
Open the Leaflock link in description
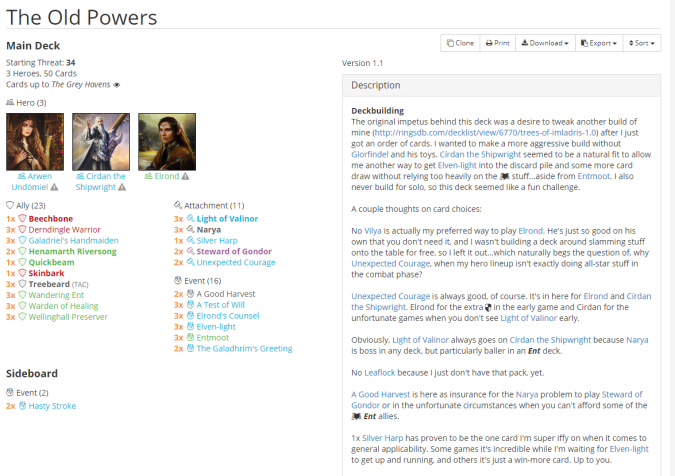point(380,372)
